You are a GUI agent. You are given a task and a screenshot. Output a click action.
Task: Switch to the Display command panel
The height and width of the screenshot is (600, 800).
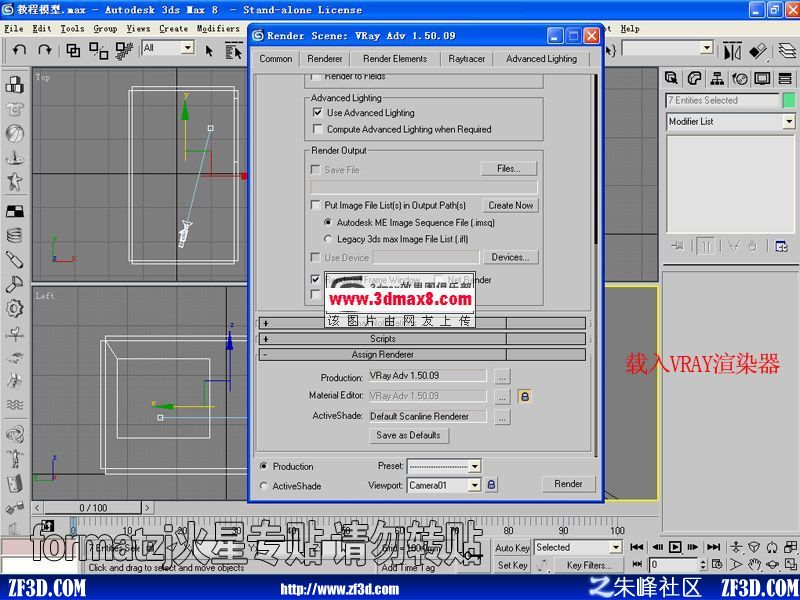click(762, 78)
